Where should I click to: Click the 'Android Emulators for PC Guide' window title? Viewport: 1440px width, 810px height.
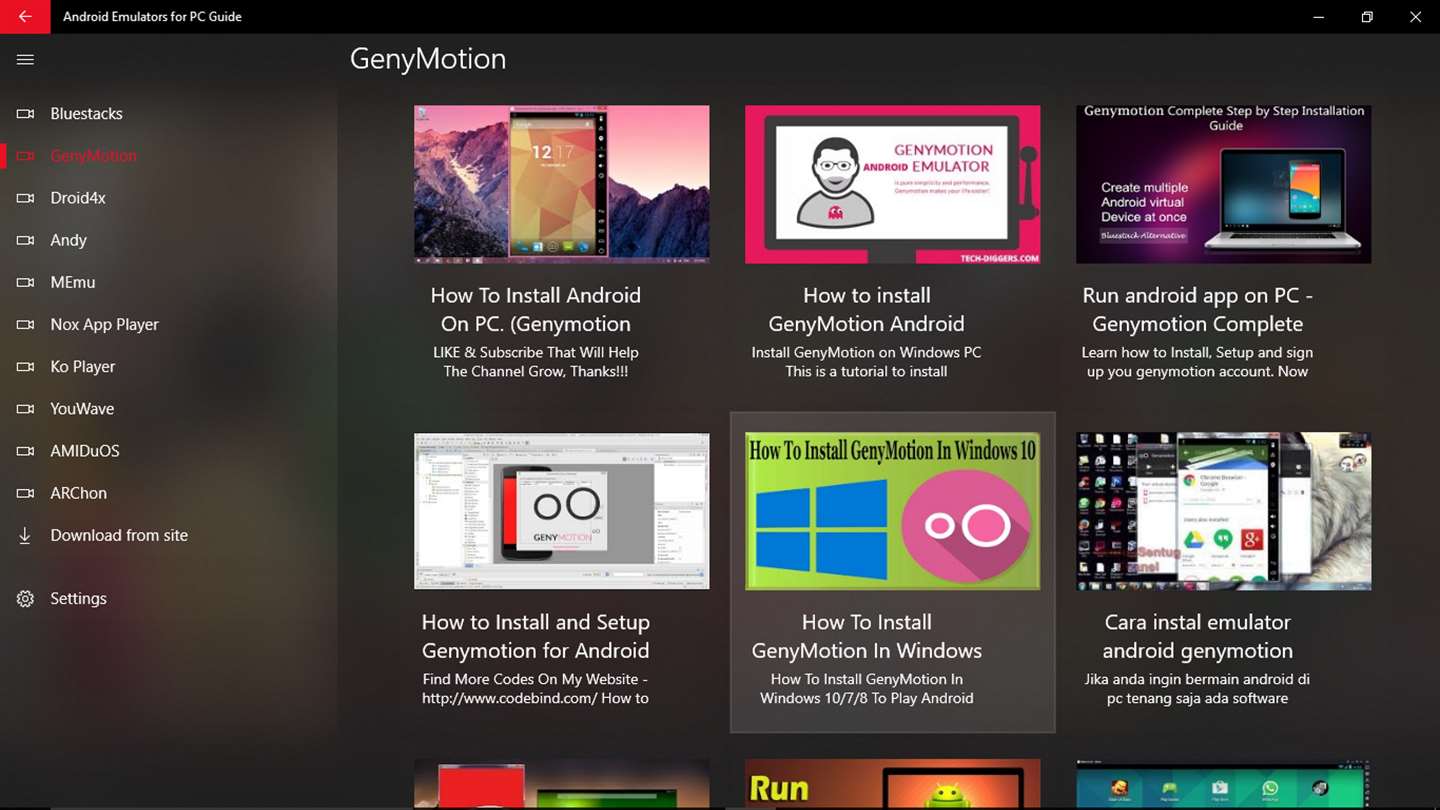pyautogui.click(x=152, y=17)
